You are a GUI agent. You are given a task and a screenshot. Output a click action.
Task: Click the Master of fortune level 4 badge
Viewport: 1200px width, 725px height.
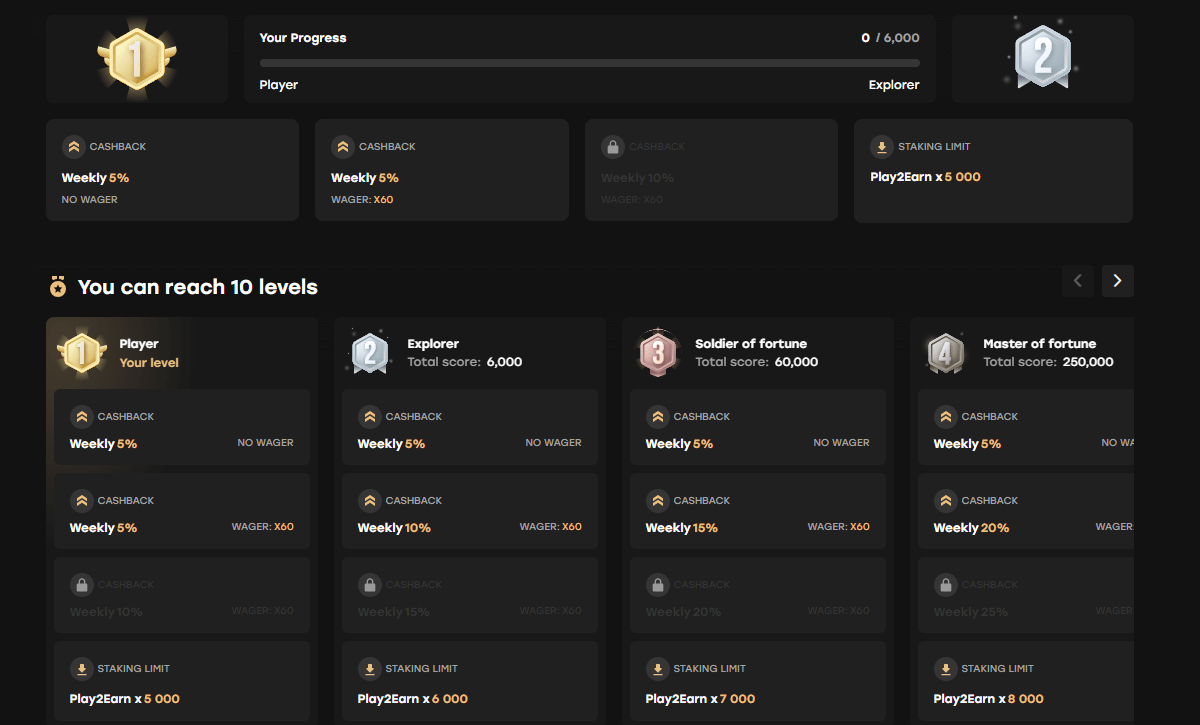(x=945, y=352)
